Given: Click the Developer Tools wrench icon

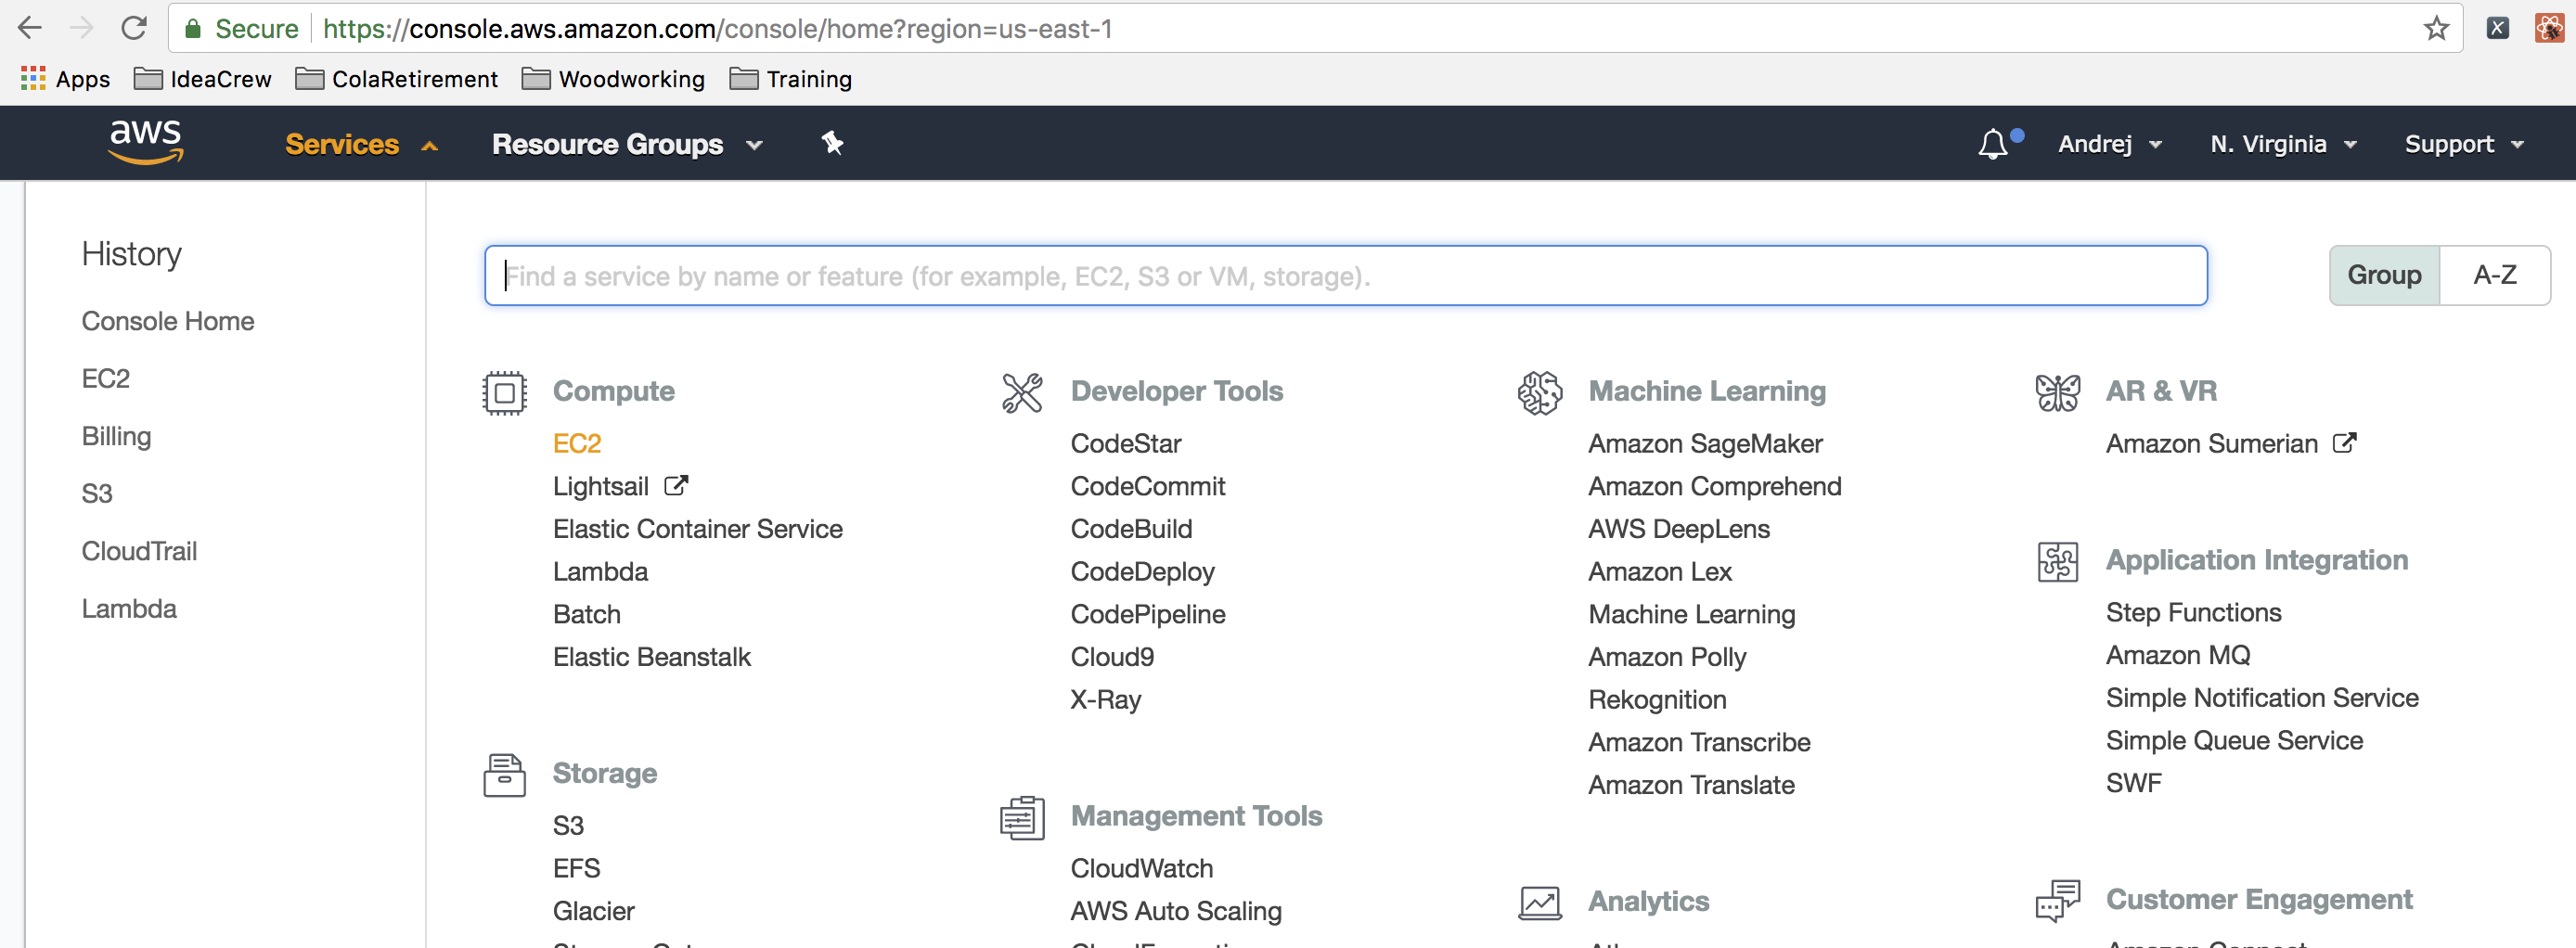Looking at the screenshot, I should tap(1022, 393).
